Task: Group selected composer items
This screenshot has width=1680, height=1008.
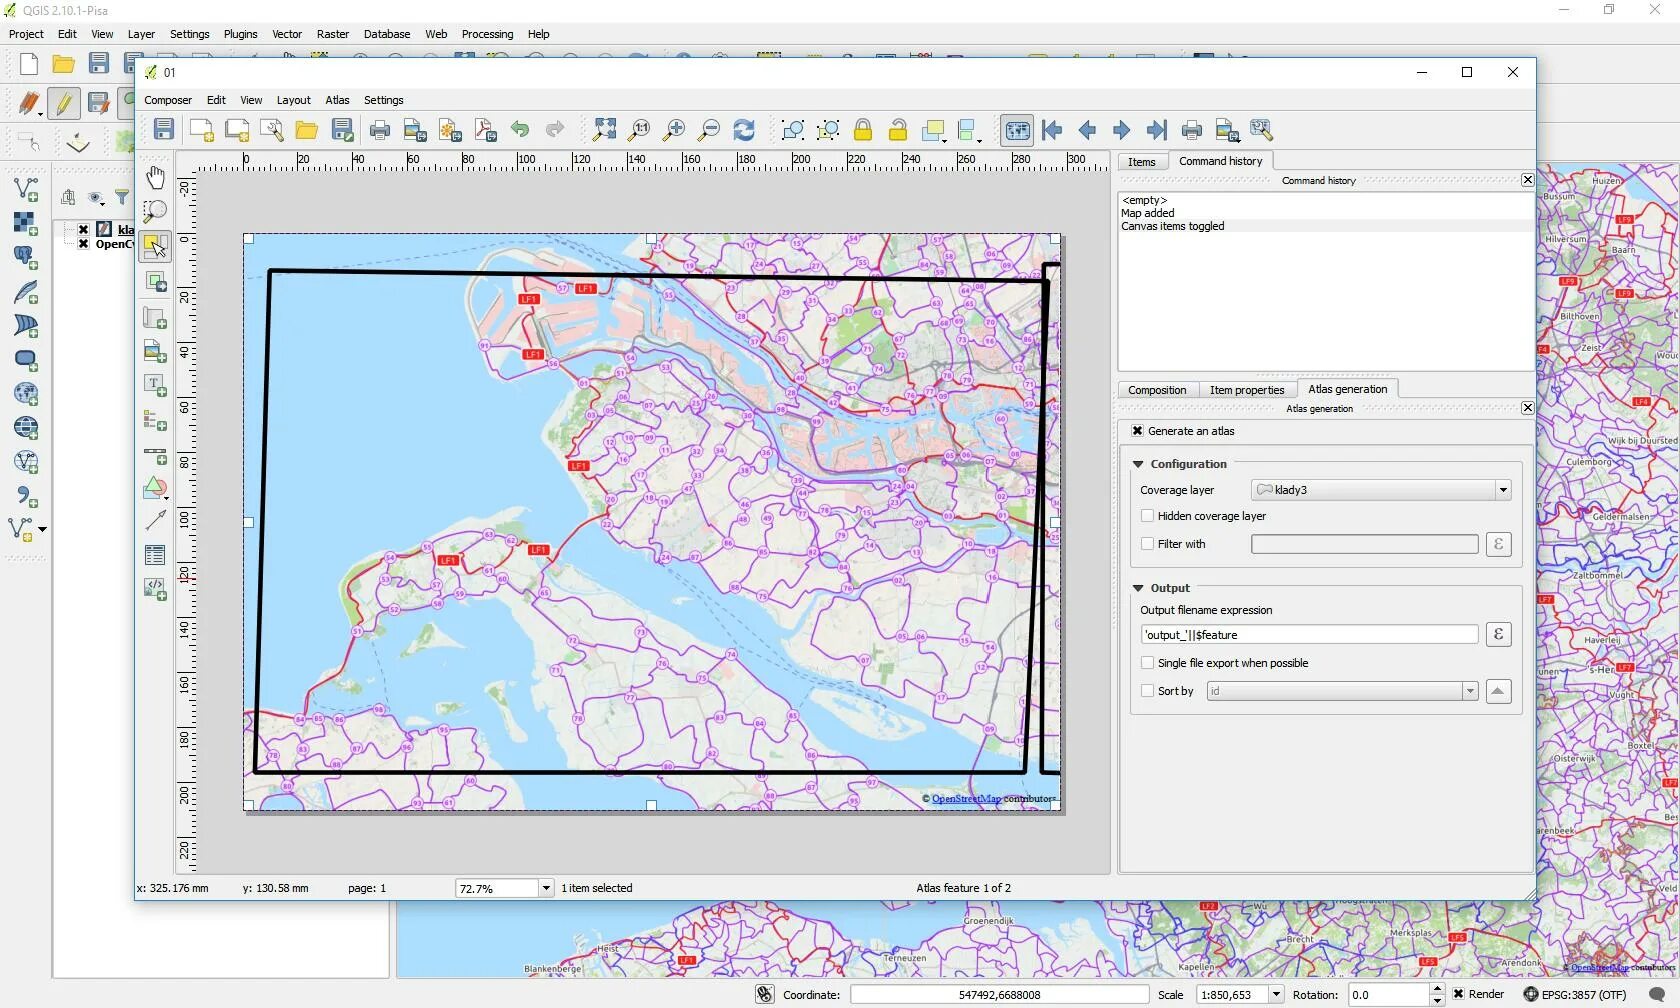Action: tap(793, 129)
